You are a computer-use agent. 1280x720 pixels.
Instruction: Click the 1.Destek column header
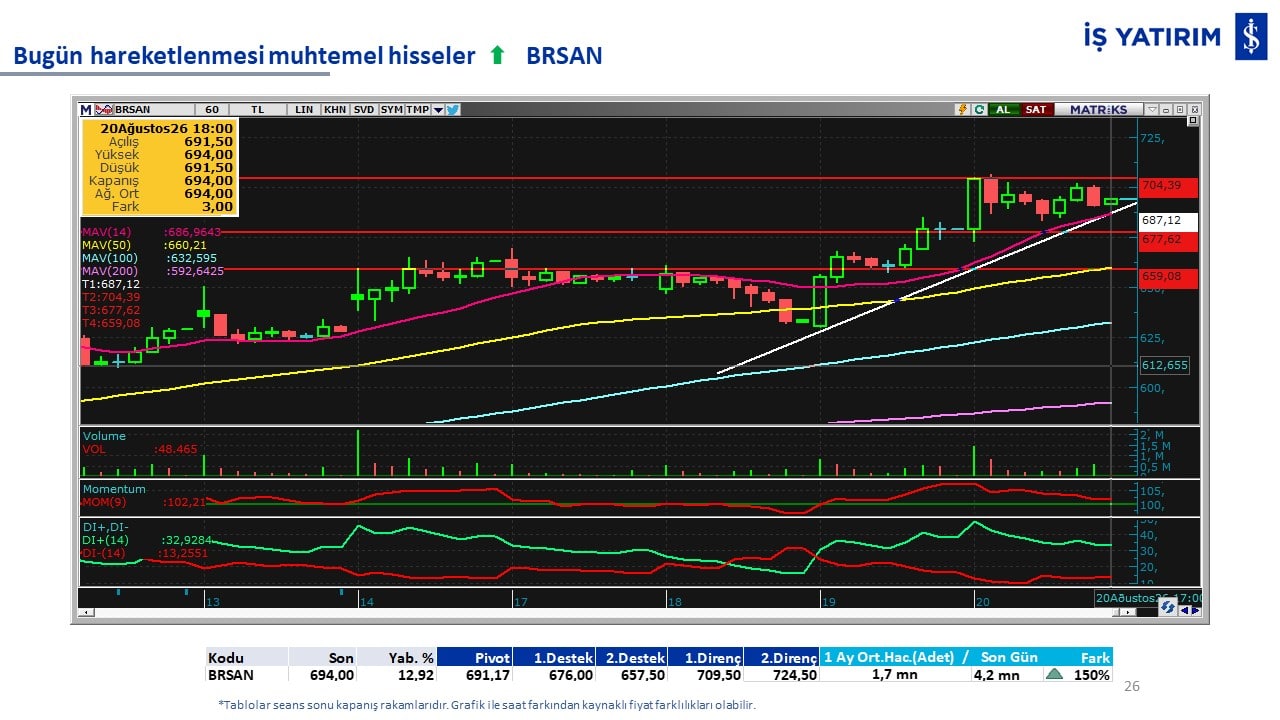click(x=555, y=658)
